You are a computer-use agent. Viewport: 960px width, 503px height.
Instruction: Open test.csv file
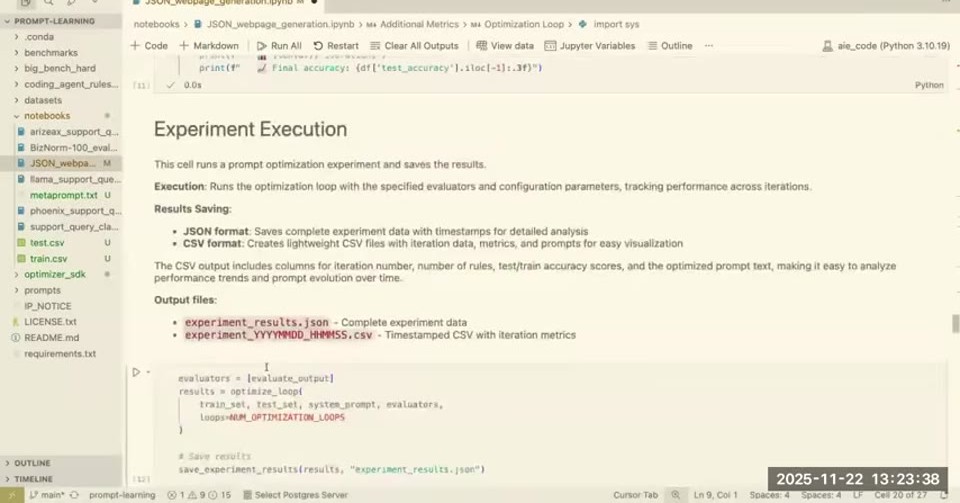tap(61, 242)
